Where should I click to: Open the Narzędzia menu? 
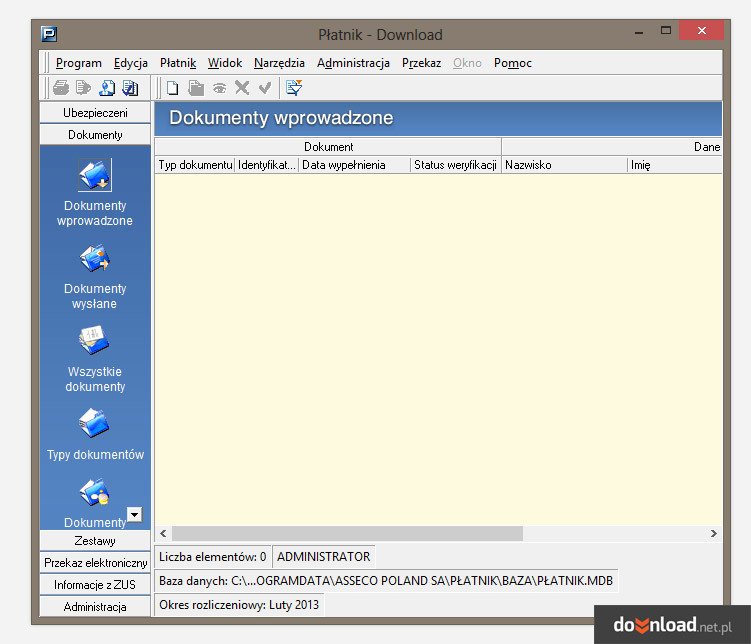click(279, 63)
